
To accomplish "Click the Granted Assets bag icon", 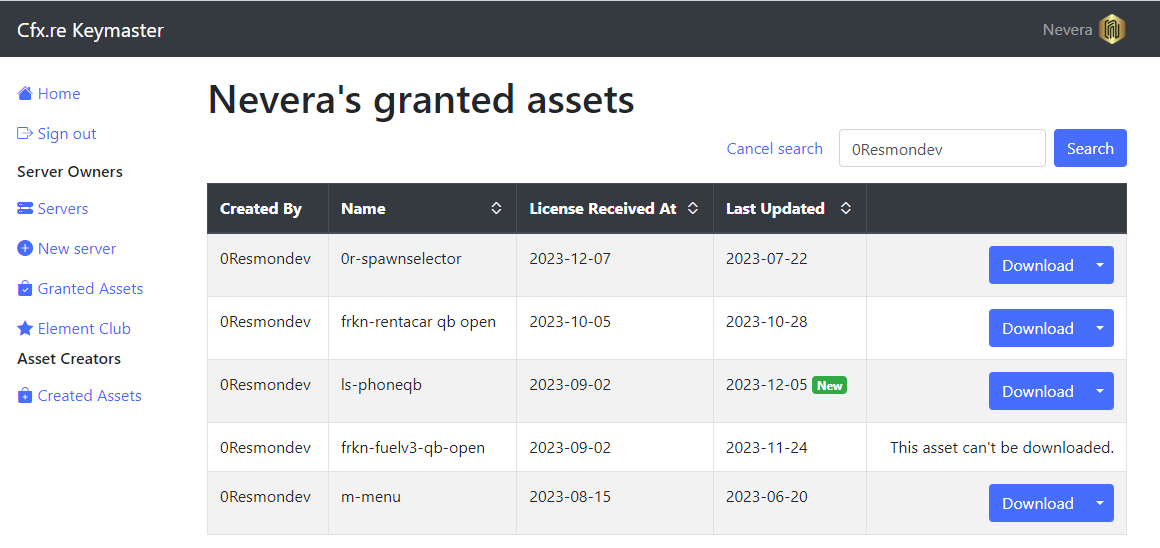I will click(x=25, y=288).
